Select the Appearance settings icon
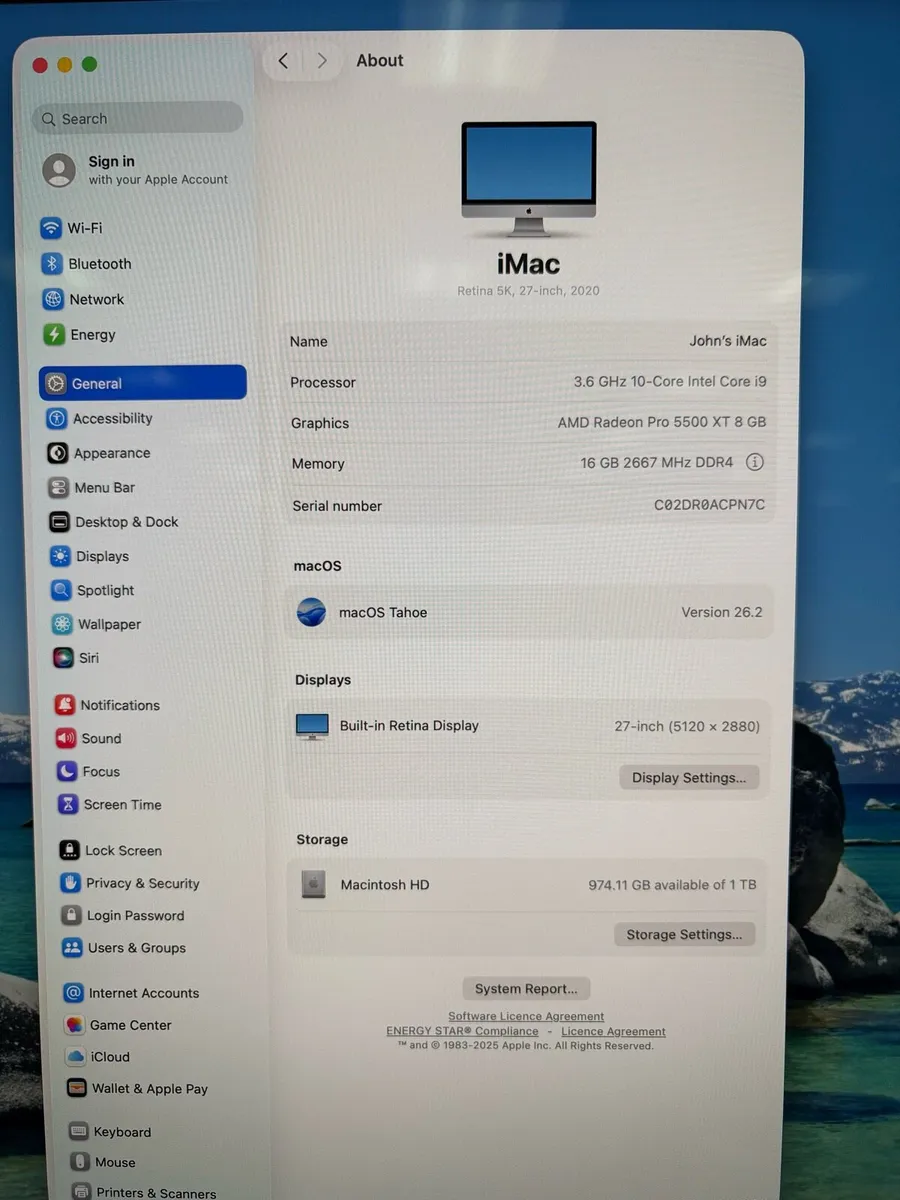 pyautogui.click(x=58, y=453)
